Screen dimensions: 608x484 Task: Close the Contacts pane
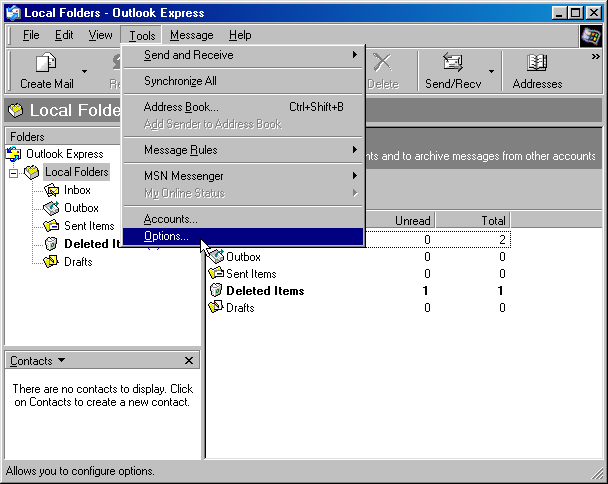click(x=189, y=361)
